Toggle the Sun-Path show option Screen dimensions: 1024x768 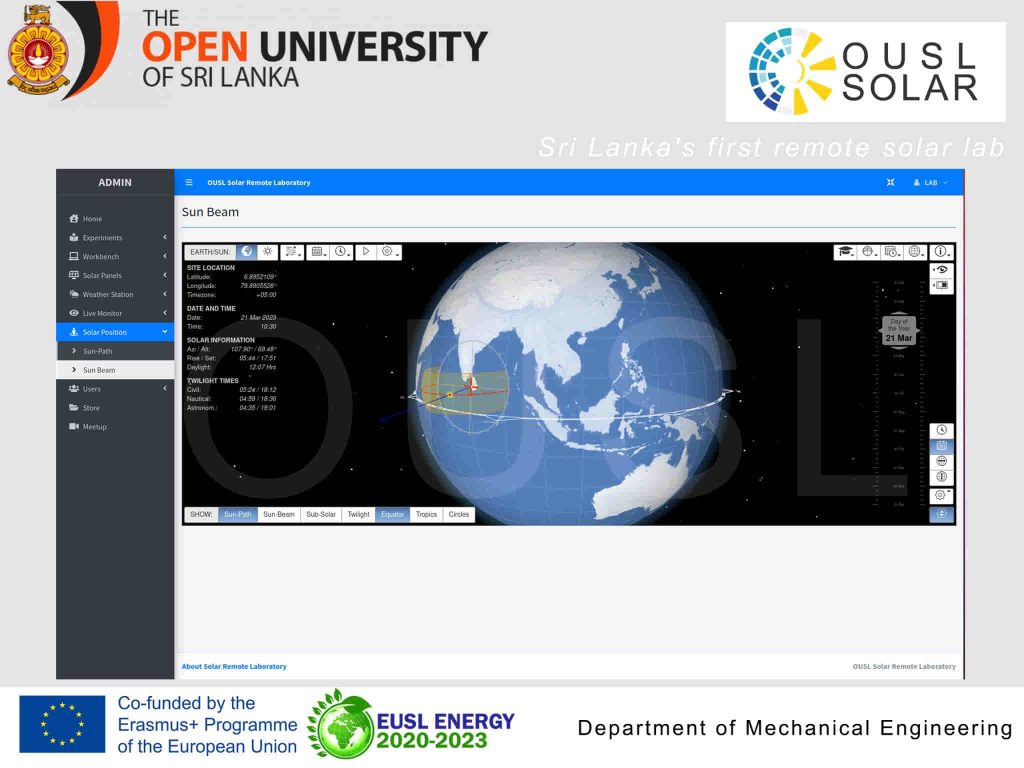[238, 515]
